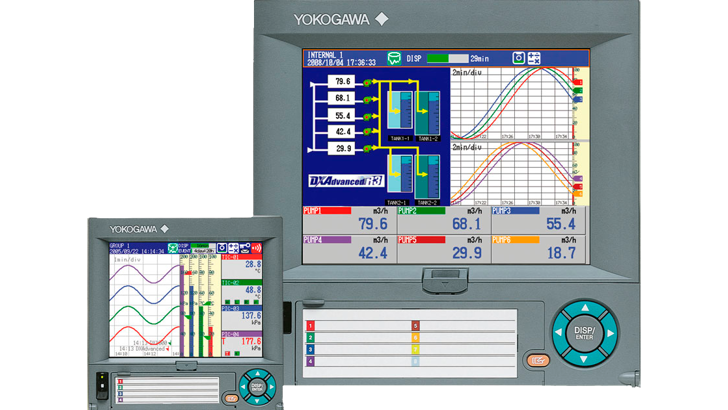
Task: Click red channel 1 label on large panel
Action: tap(310, 326)
